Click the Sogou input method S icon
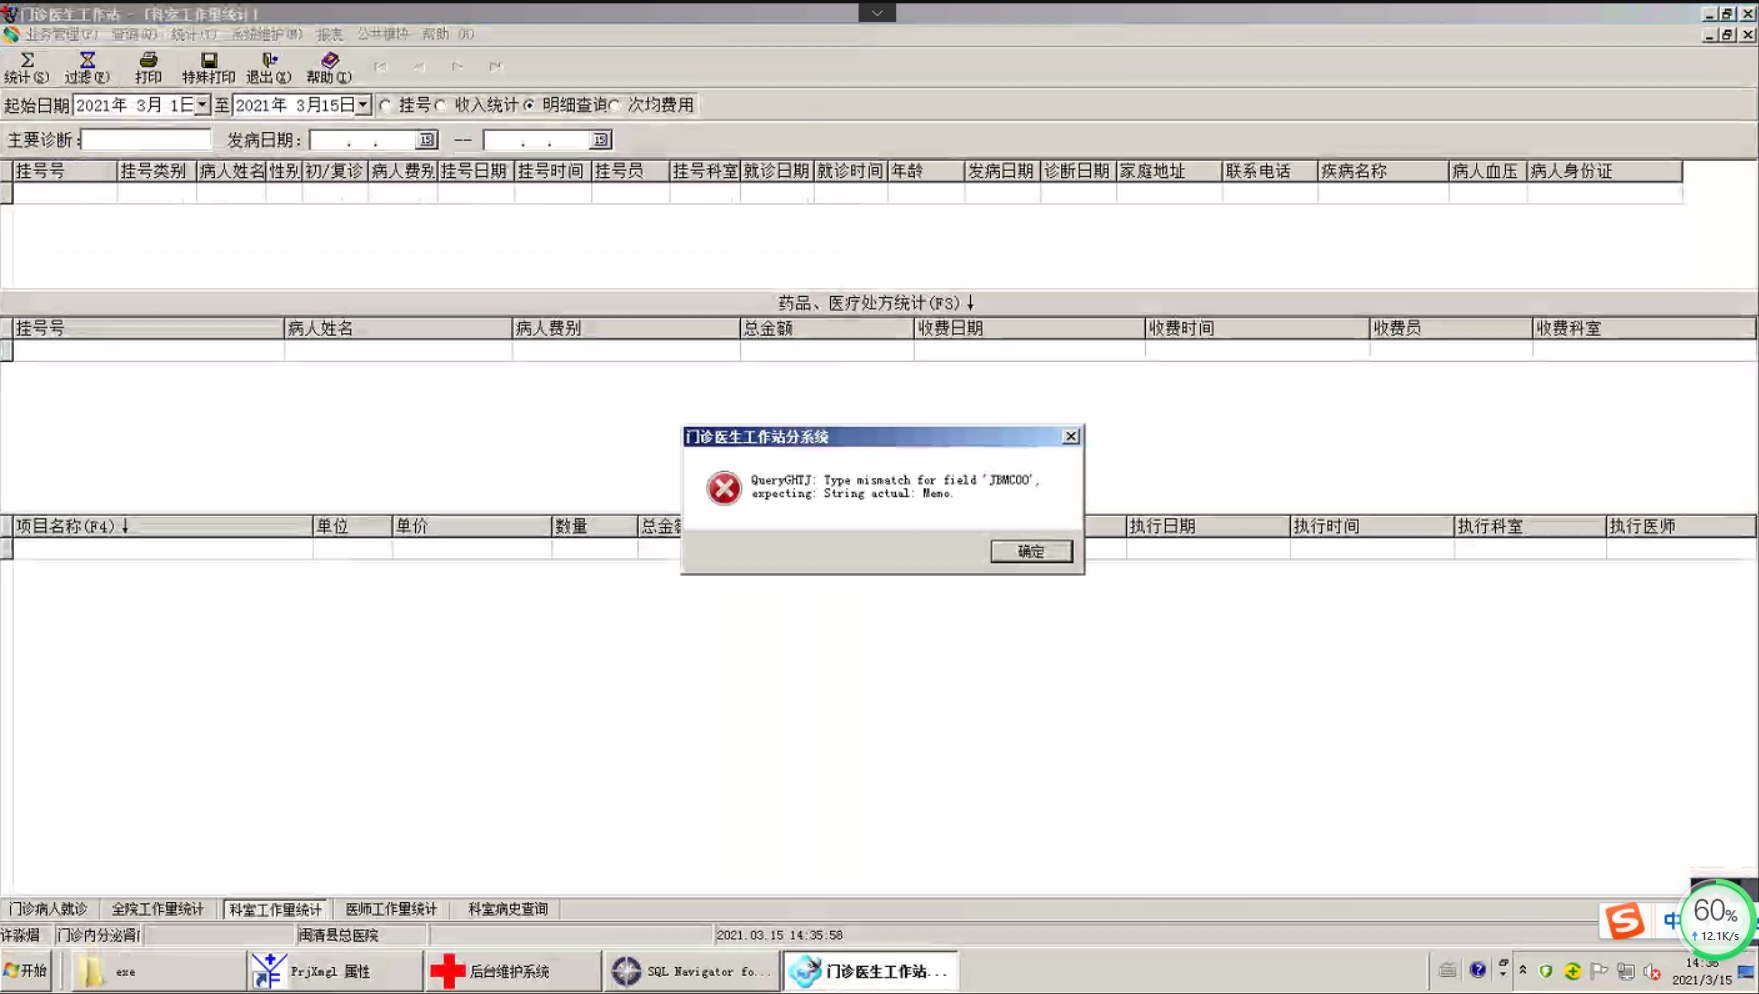 click(1624, 920)
